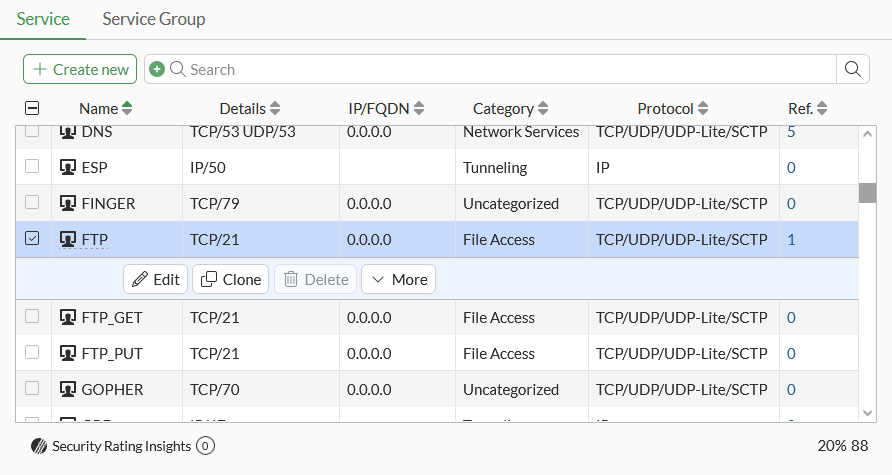Click the Edit button for FTP
The width and height of the screenshot is (892, 475).
click(155, 280)
